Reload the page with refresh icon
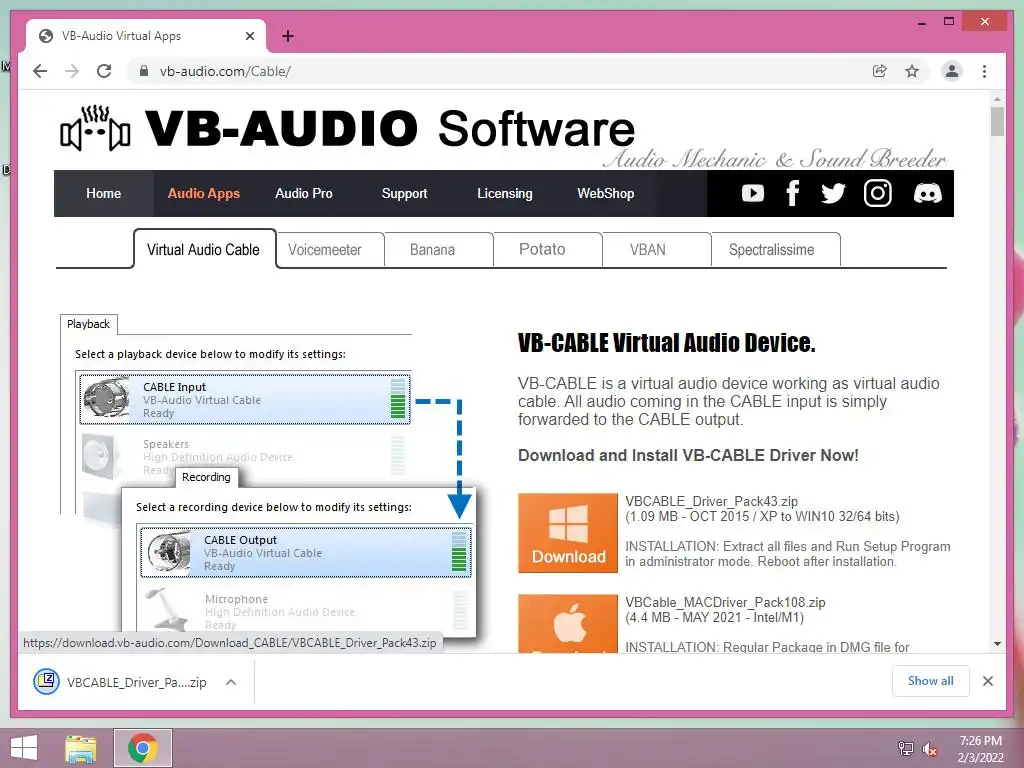1024x768 pixels. [x=104, y=71]
